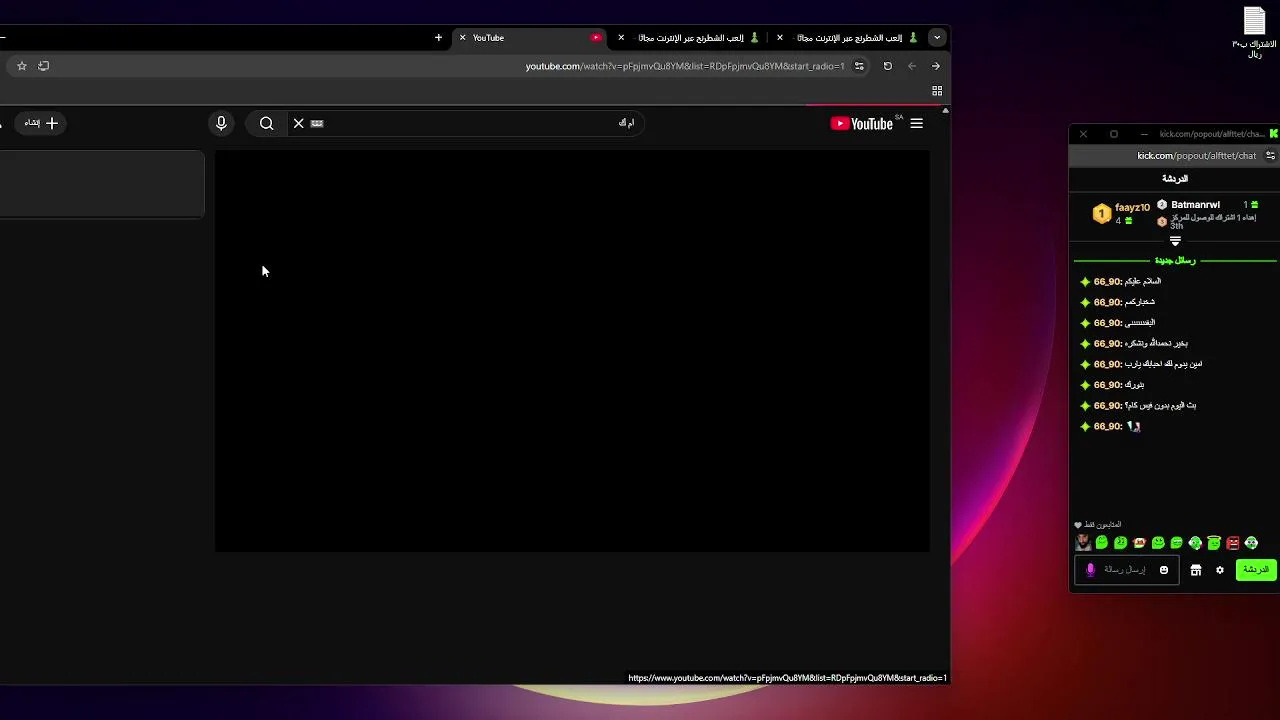
Task: Click Batmanrwl in gift leaderboard
Action: pyautogui.click(x=1195, y=205)
